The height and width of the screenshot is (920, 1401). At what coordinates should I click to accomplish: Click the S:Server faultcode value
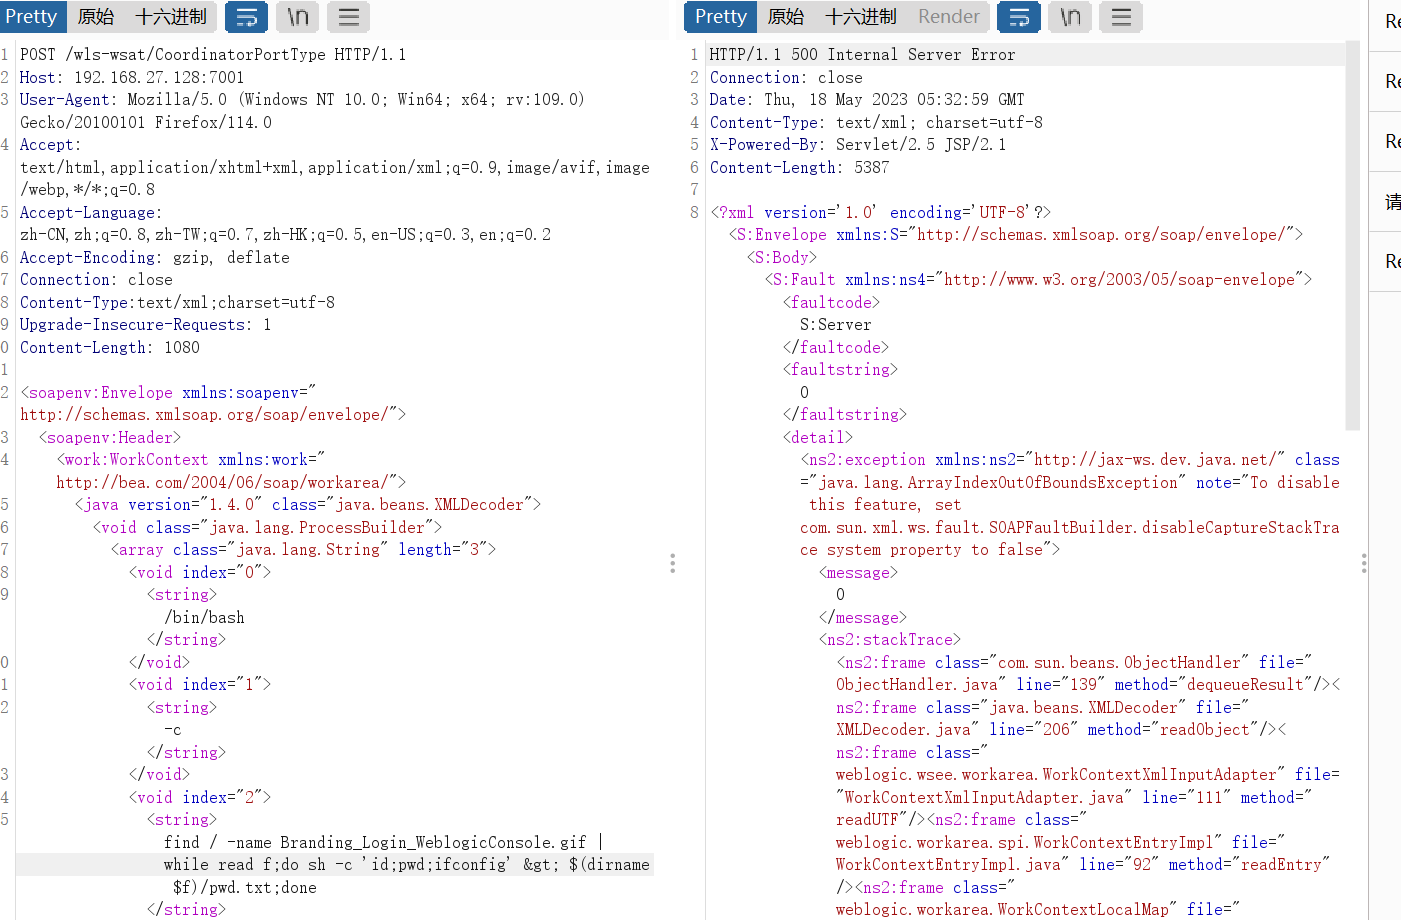836,325
